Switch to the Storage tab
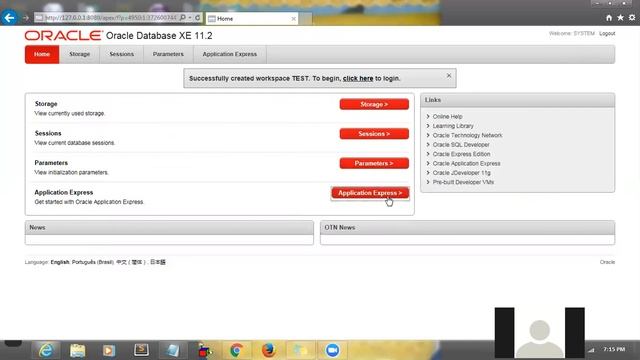Viewport: 640px width, 360px height. click(x=80, y=54)
